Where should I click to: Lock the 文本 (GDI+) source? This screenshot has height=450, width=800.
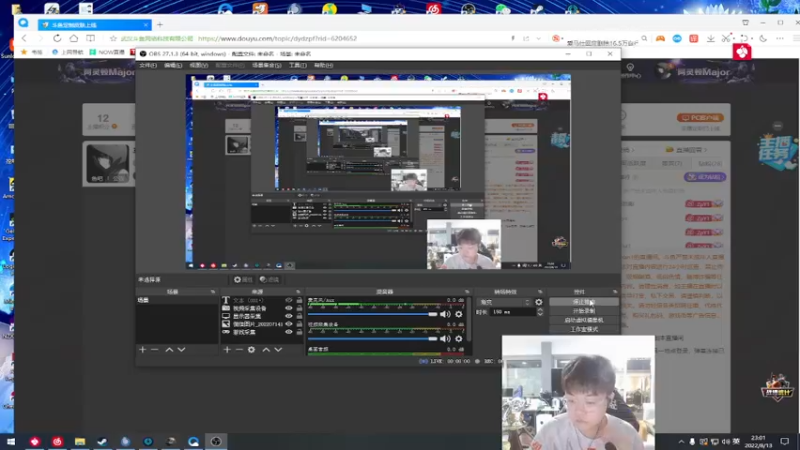pyautogui.click(x=299, y=301)
